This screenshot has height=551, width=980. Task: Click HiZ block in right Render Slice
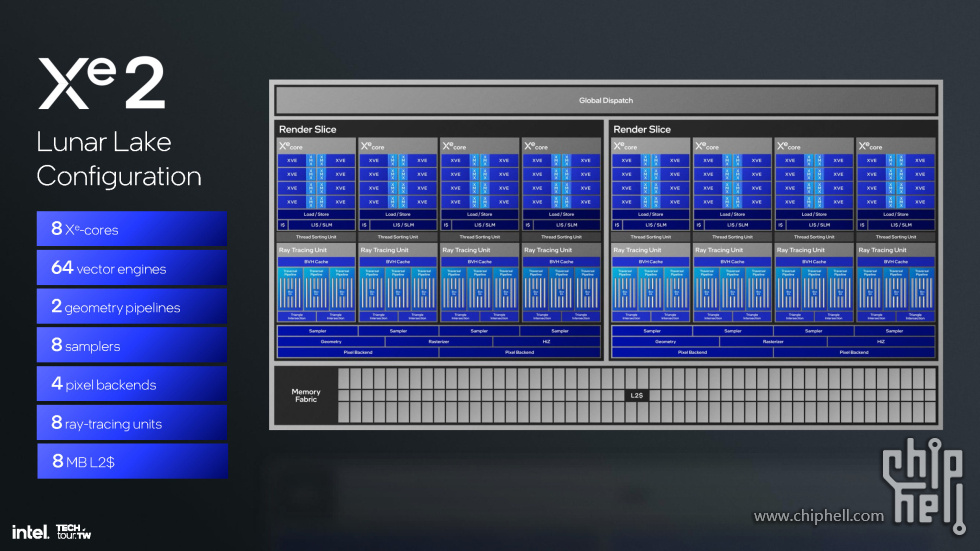(881, 342)
